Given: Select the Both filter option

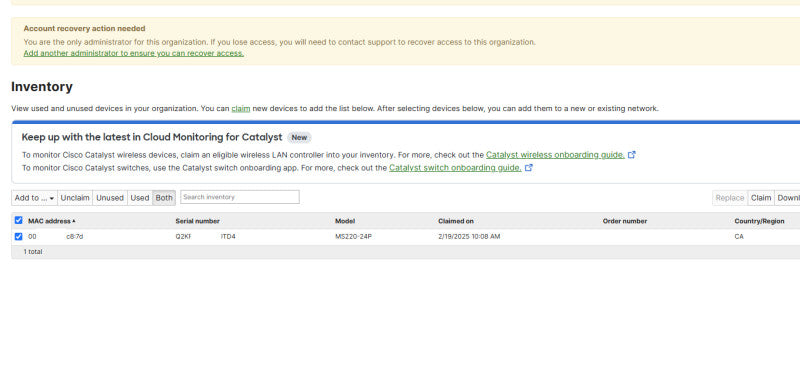Looking at the screenshot, I should (x=164, y=198).
